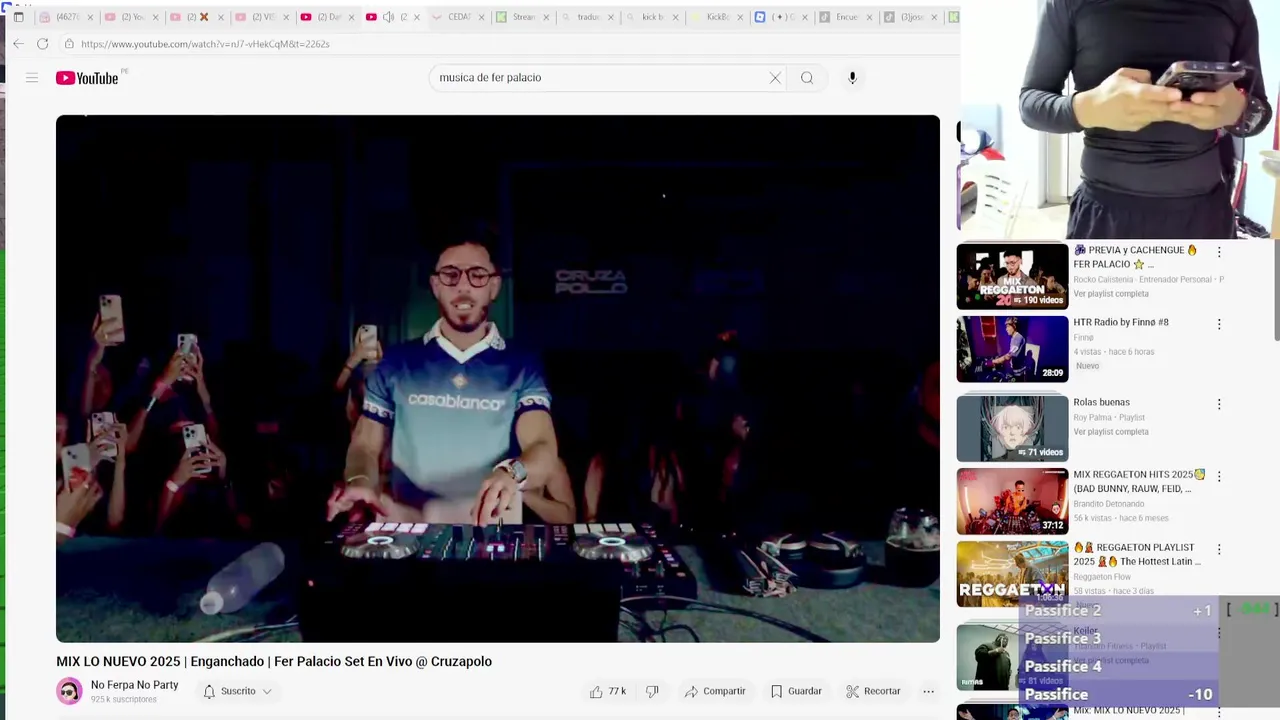Open Ver playlist completa under Rolas buenas
This screenshot has height=720, width=1280.
coord(1111,432)
